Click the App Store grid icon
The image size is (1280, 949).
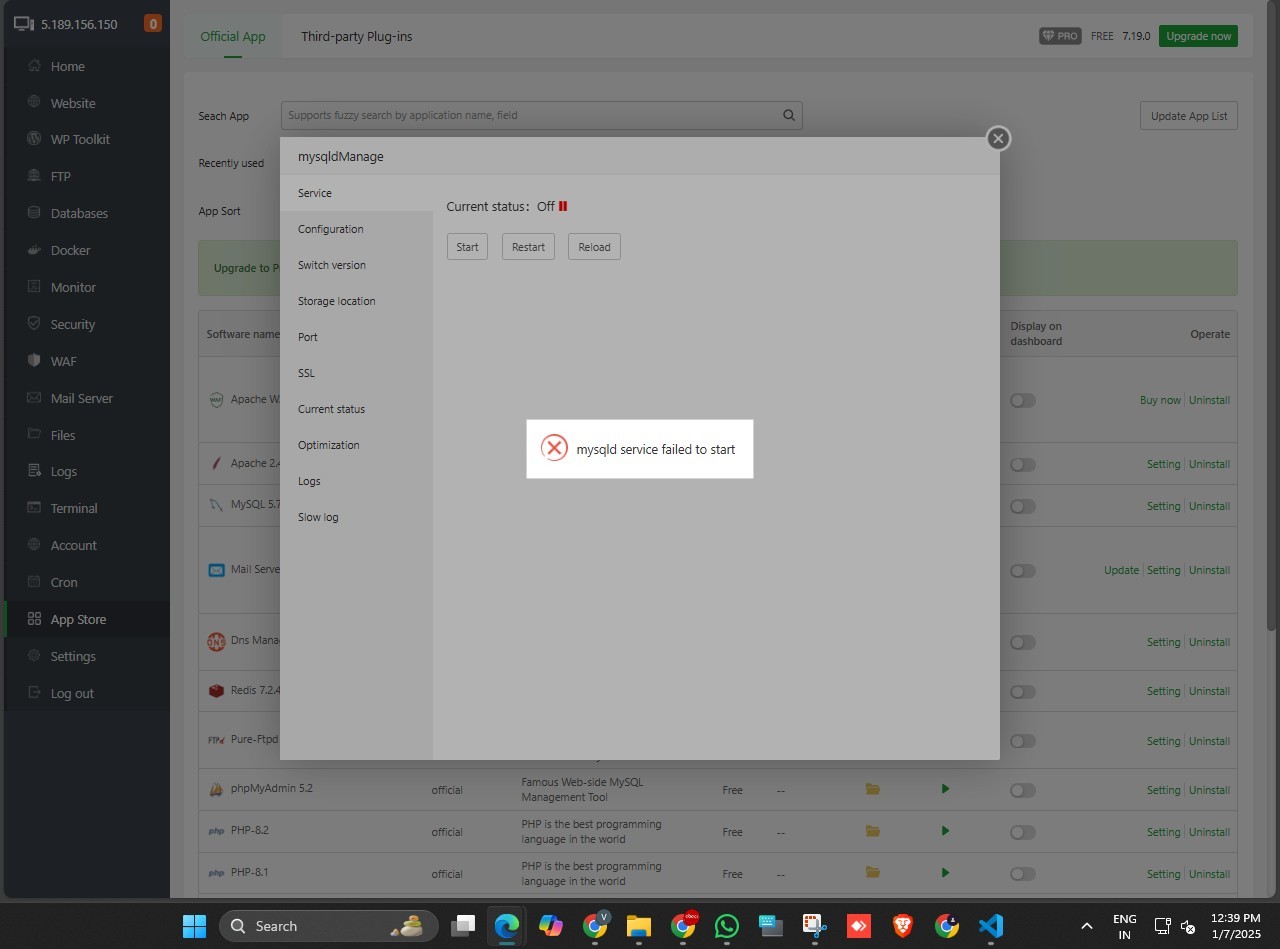(34, 619)
